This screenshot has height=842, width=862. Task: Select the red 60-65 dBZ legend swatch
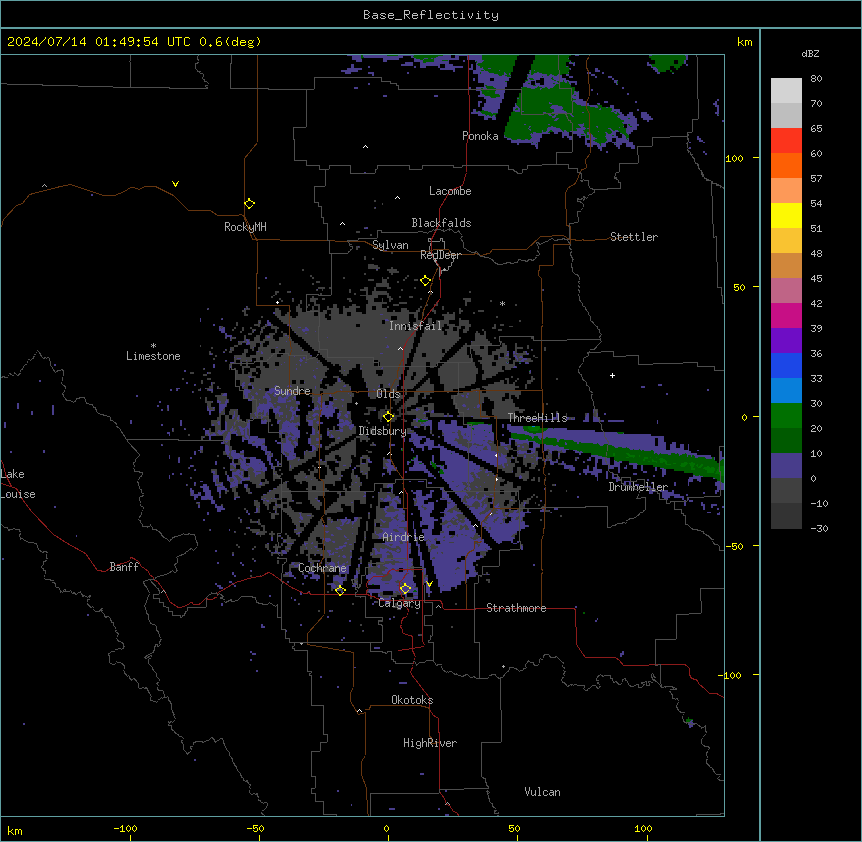(x=786, y=140)
